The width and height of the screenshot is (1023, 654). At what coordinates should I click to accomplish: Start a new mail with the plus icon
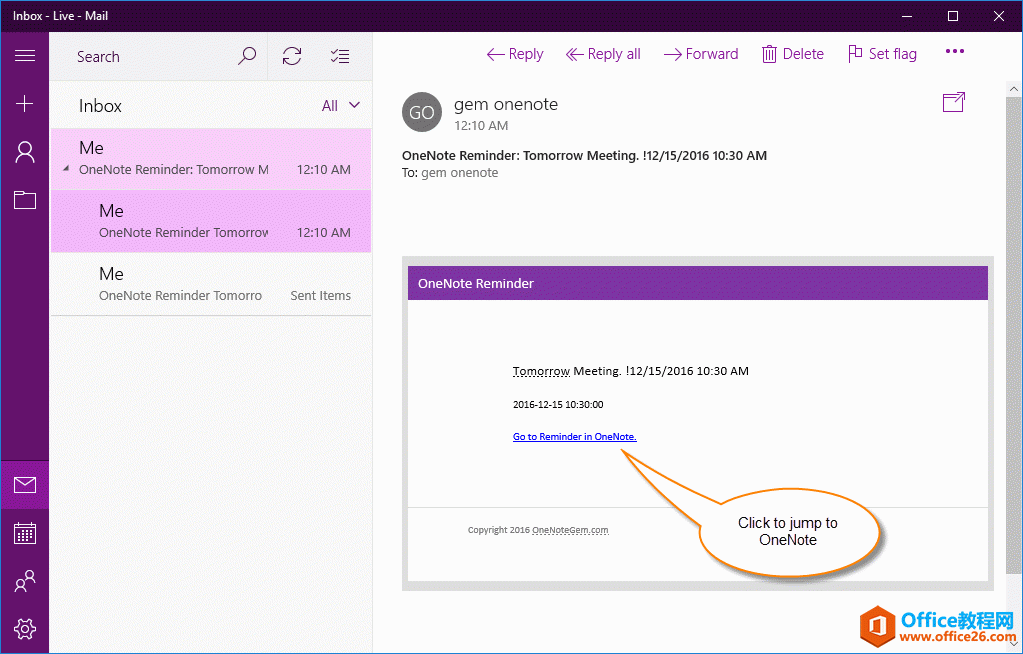[x=24, y=103]
